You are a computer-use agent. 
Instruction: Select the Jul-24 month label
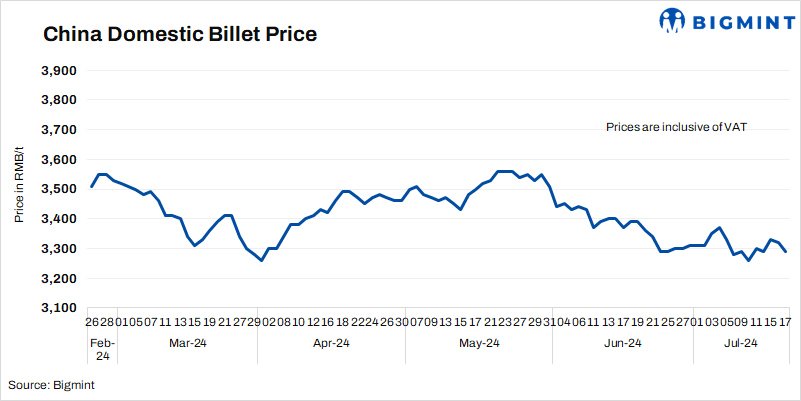(740, 343)
